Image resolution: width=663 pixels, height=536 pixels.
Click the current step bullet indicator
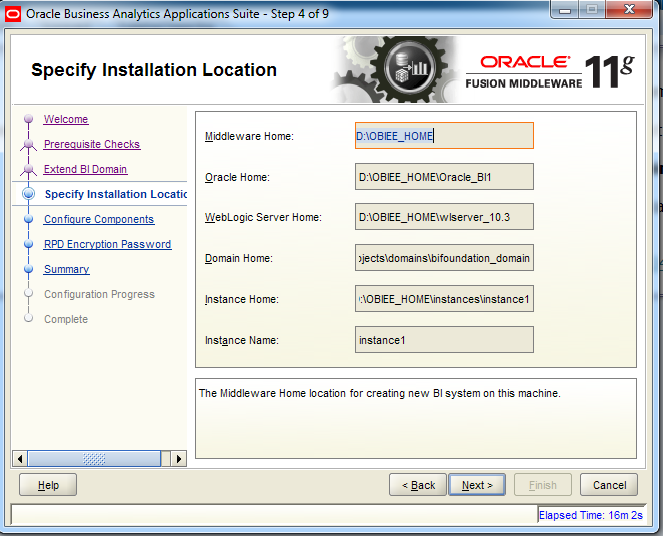coord(28,194)
